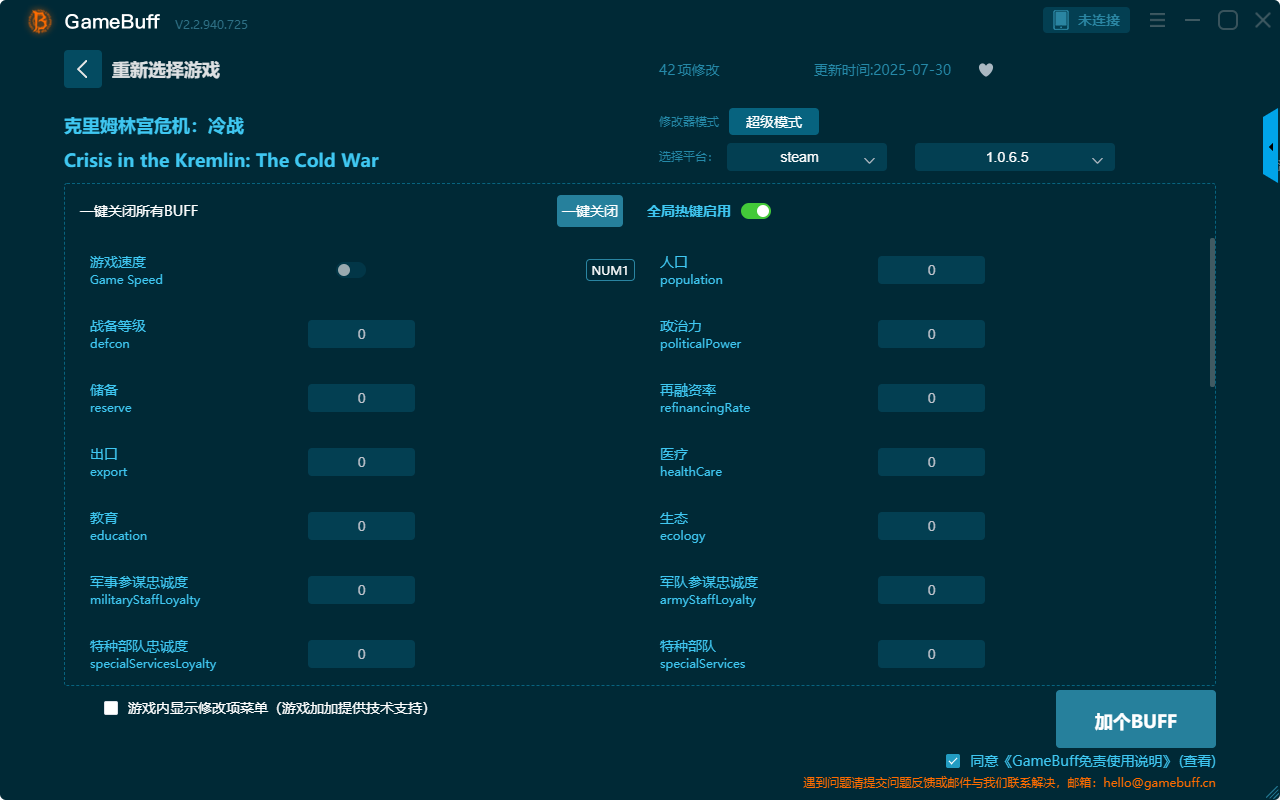Open the steam platform dropdown

point(807,157)
